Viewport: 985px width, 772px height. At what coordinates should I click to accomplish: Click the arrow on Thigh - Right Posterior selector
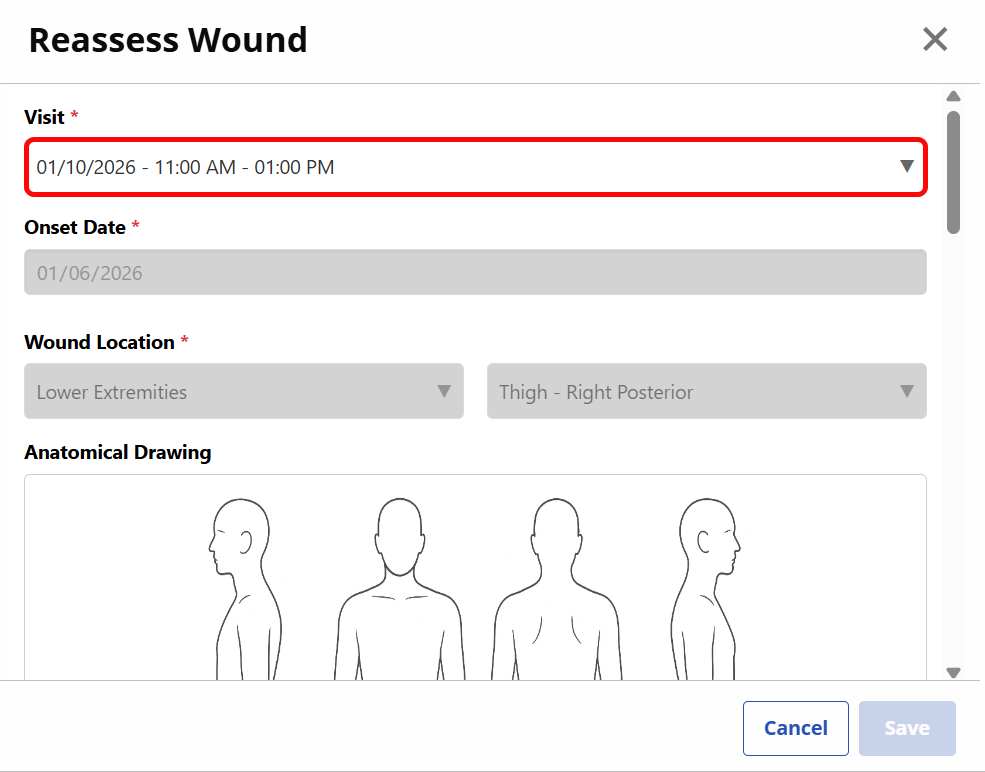[x=906, y=391]
